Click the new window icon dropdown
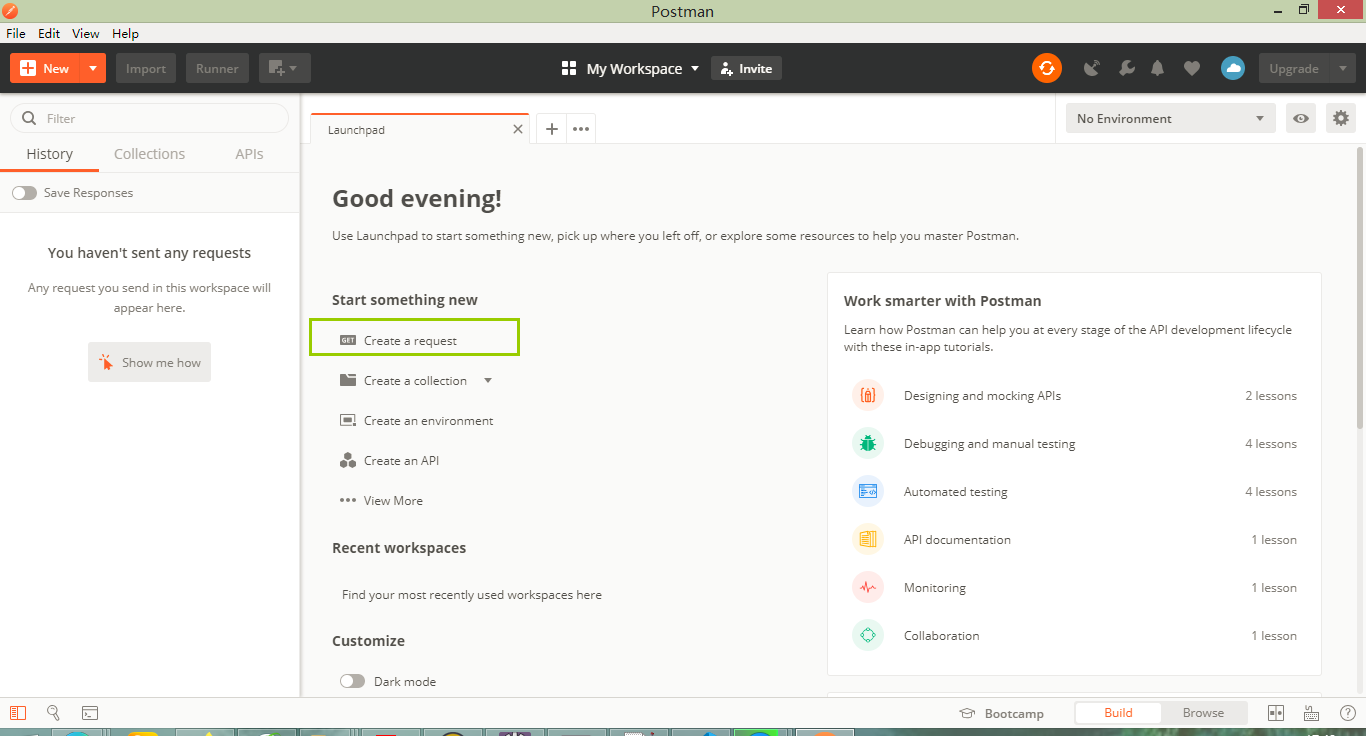 [285, 68]
